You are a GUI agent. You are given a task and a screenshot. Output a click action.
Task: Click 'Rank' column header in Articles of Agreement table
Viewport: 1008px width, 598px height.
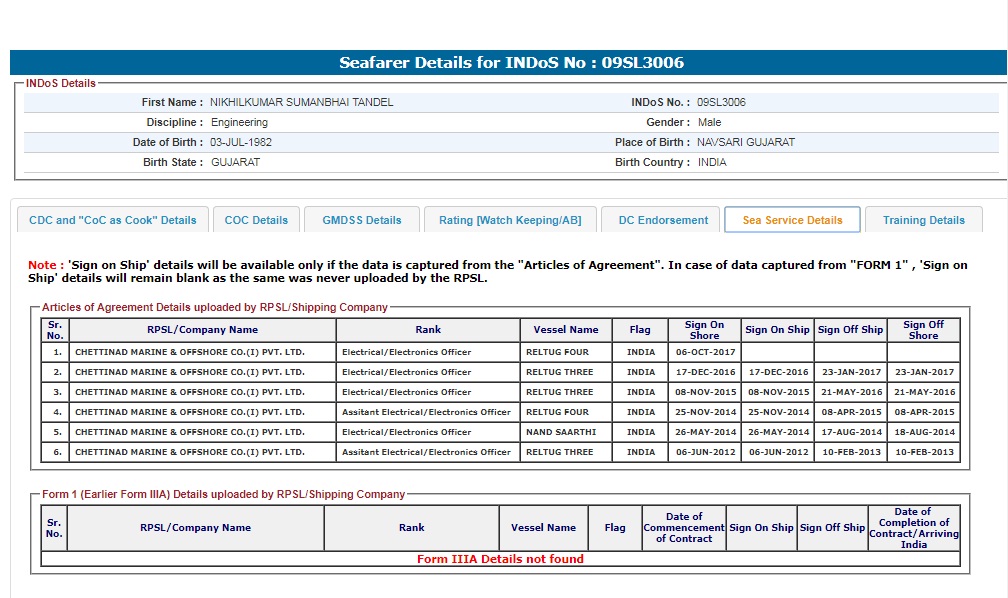[428, 330]
